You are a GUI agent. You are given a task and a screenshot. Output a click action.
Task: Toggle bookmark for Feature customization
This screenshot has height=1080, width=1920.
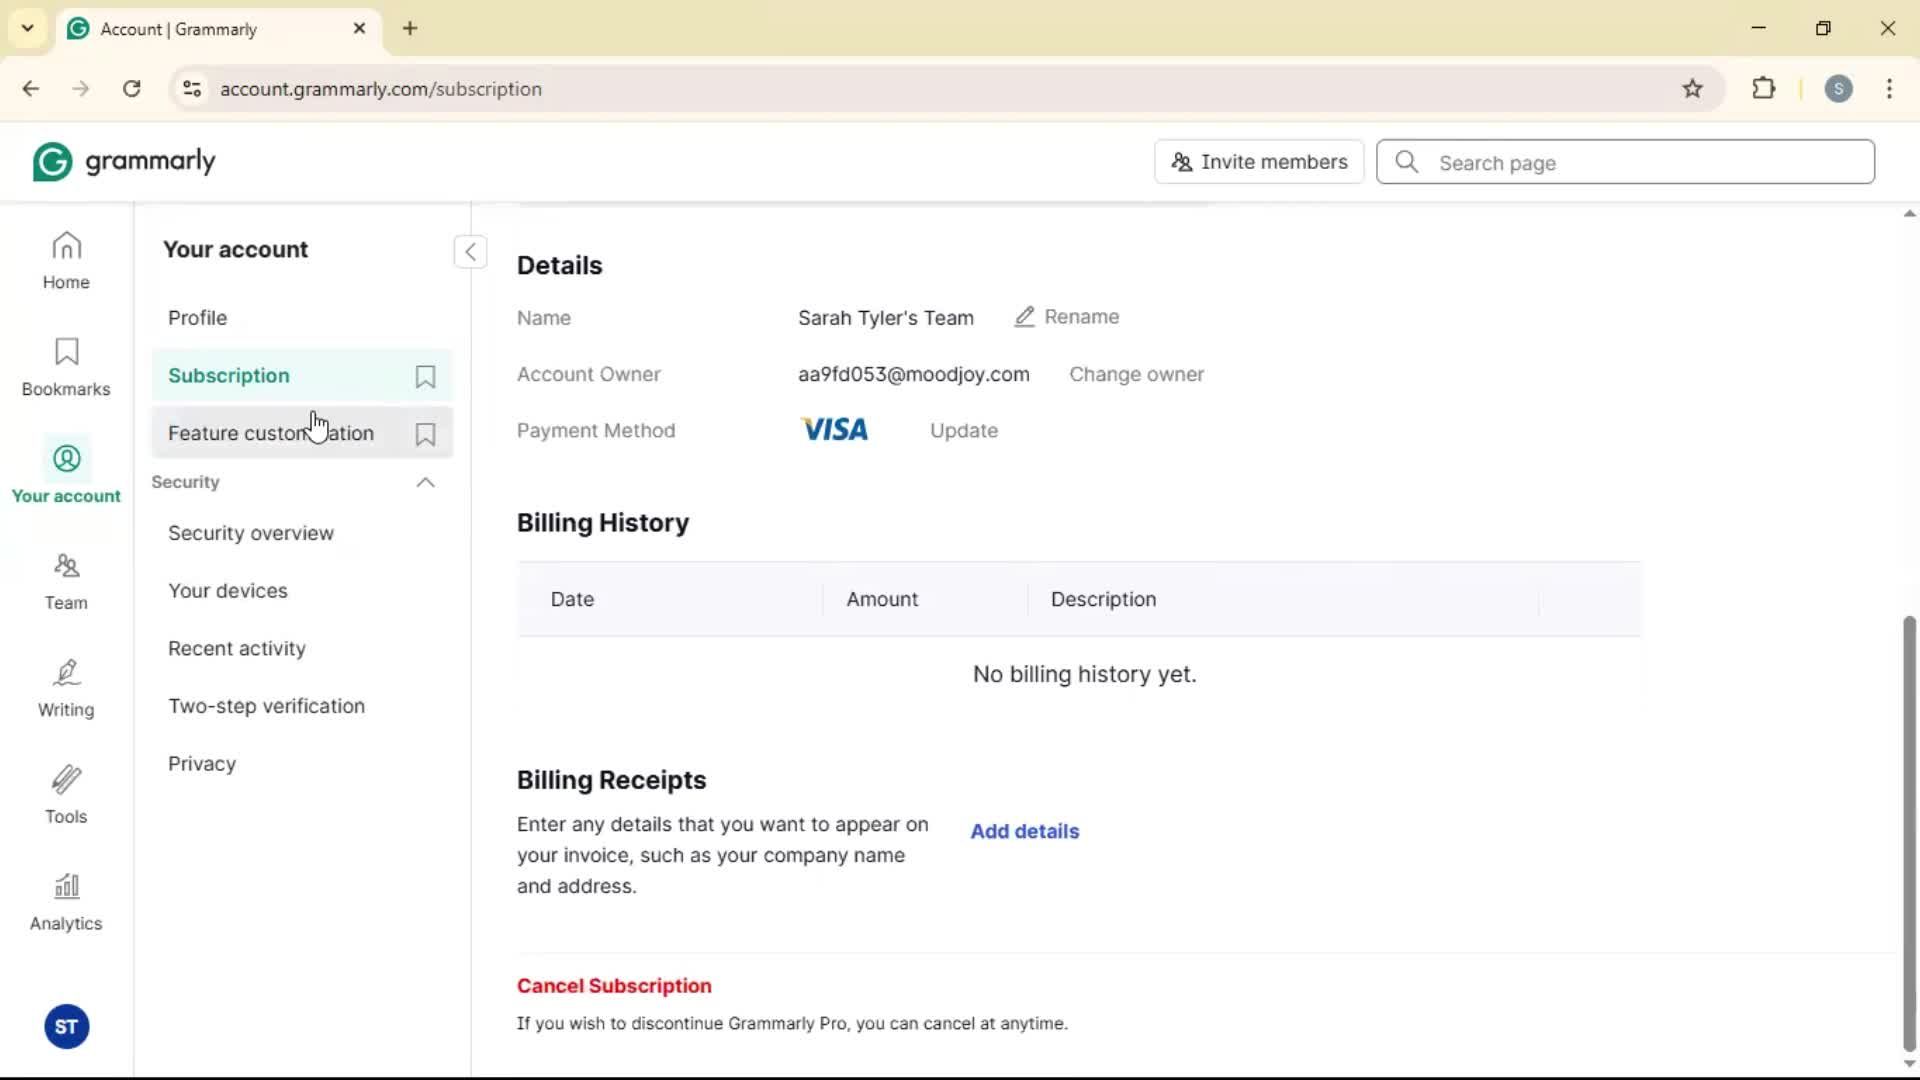[425, 434]
